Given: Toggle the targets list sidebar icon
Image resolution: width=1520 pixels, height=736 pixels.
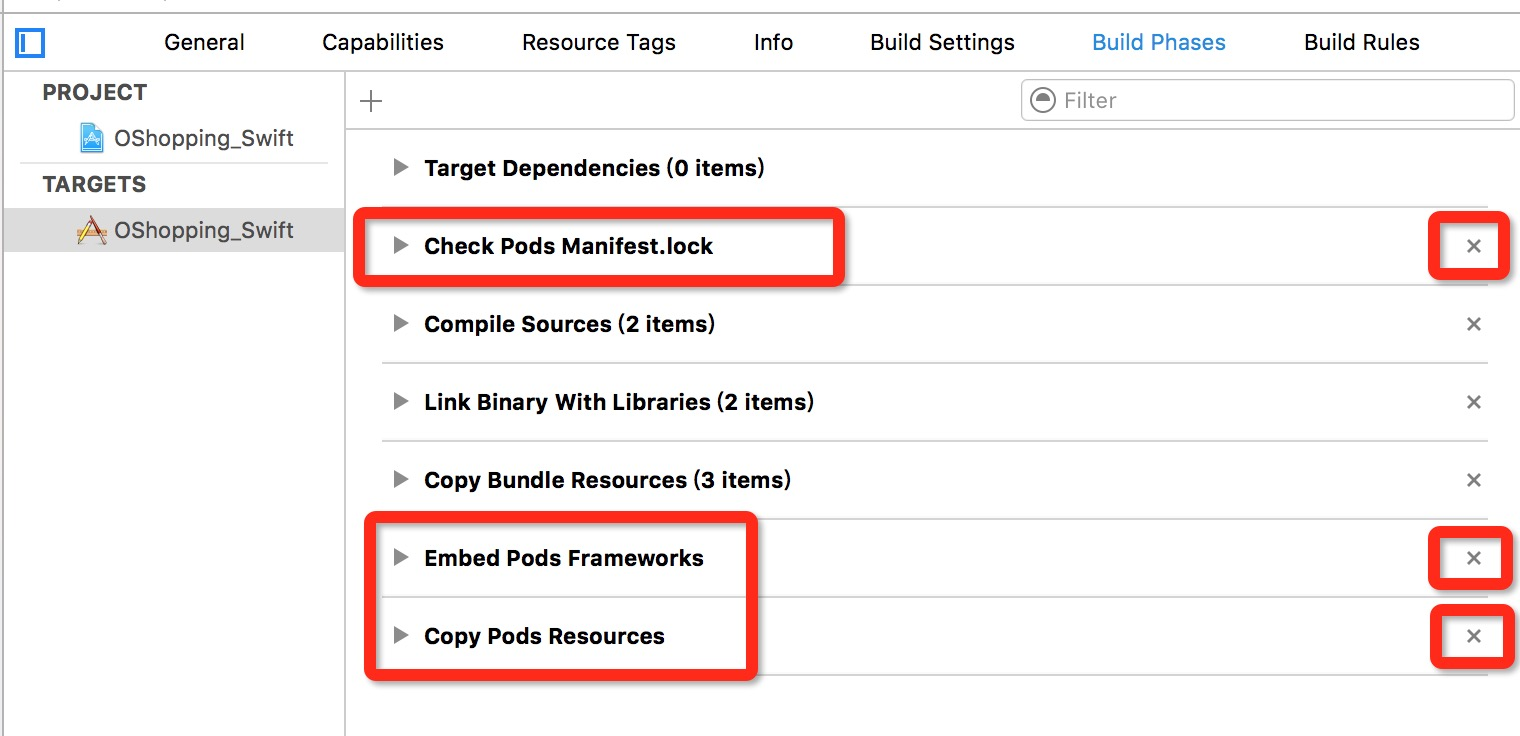Looking at the screenshot, I should pyautogui.click(x=31, y=43).
